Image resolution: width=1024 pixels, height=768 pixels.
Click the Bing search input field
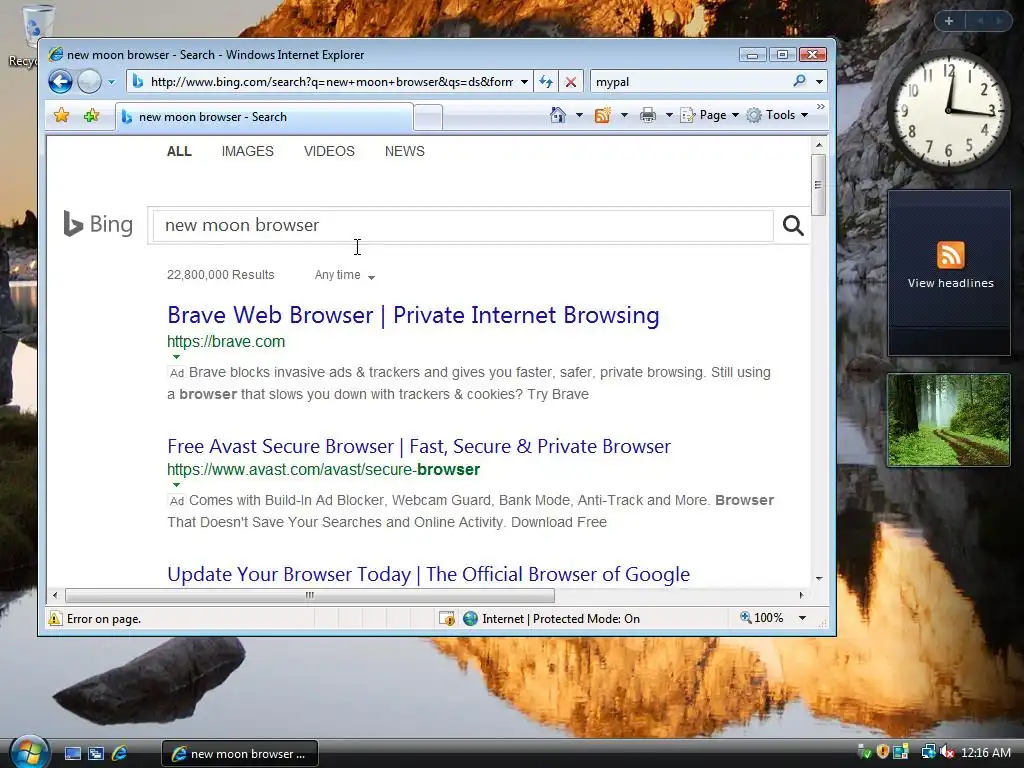point(463,225)
